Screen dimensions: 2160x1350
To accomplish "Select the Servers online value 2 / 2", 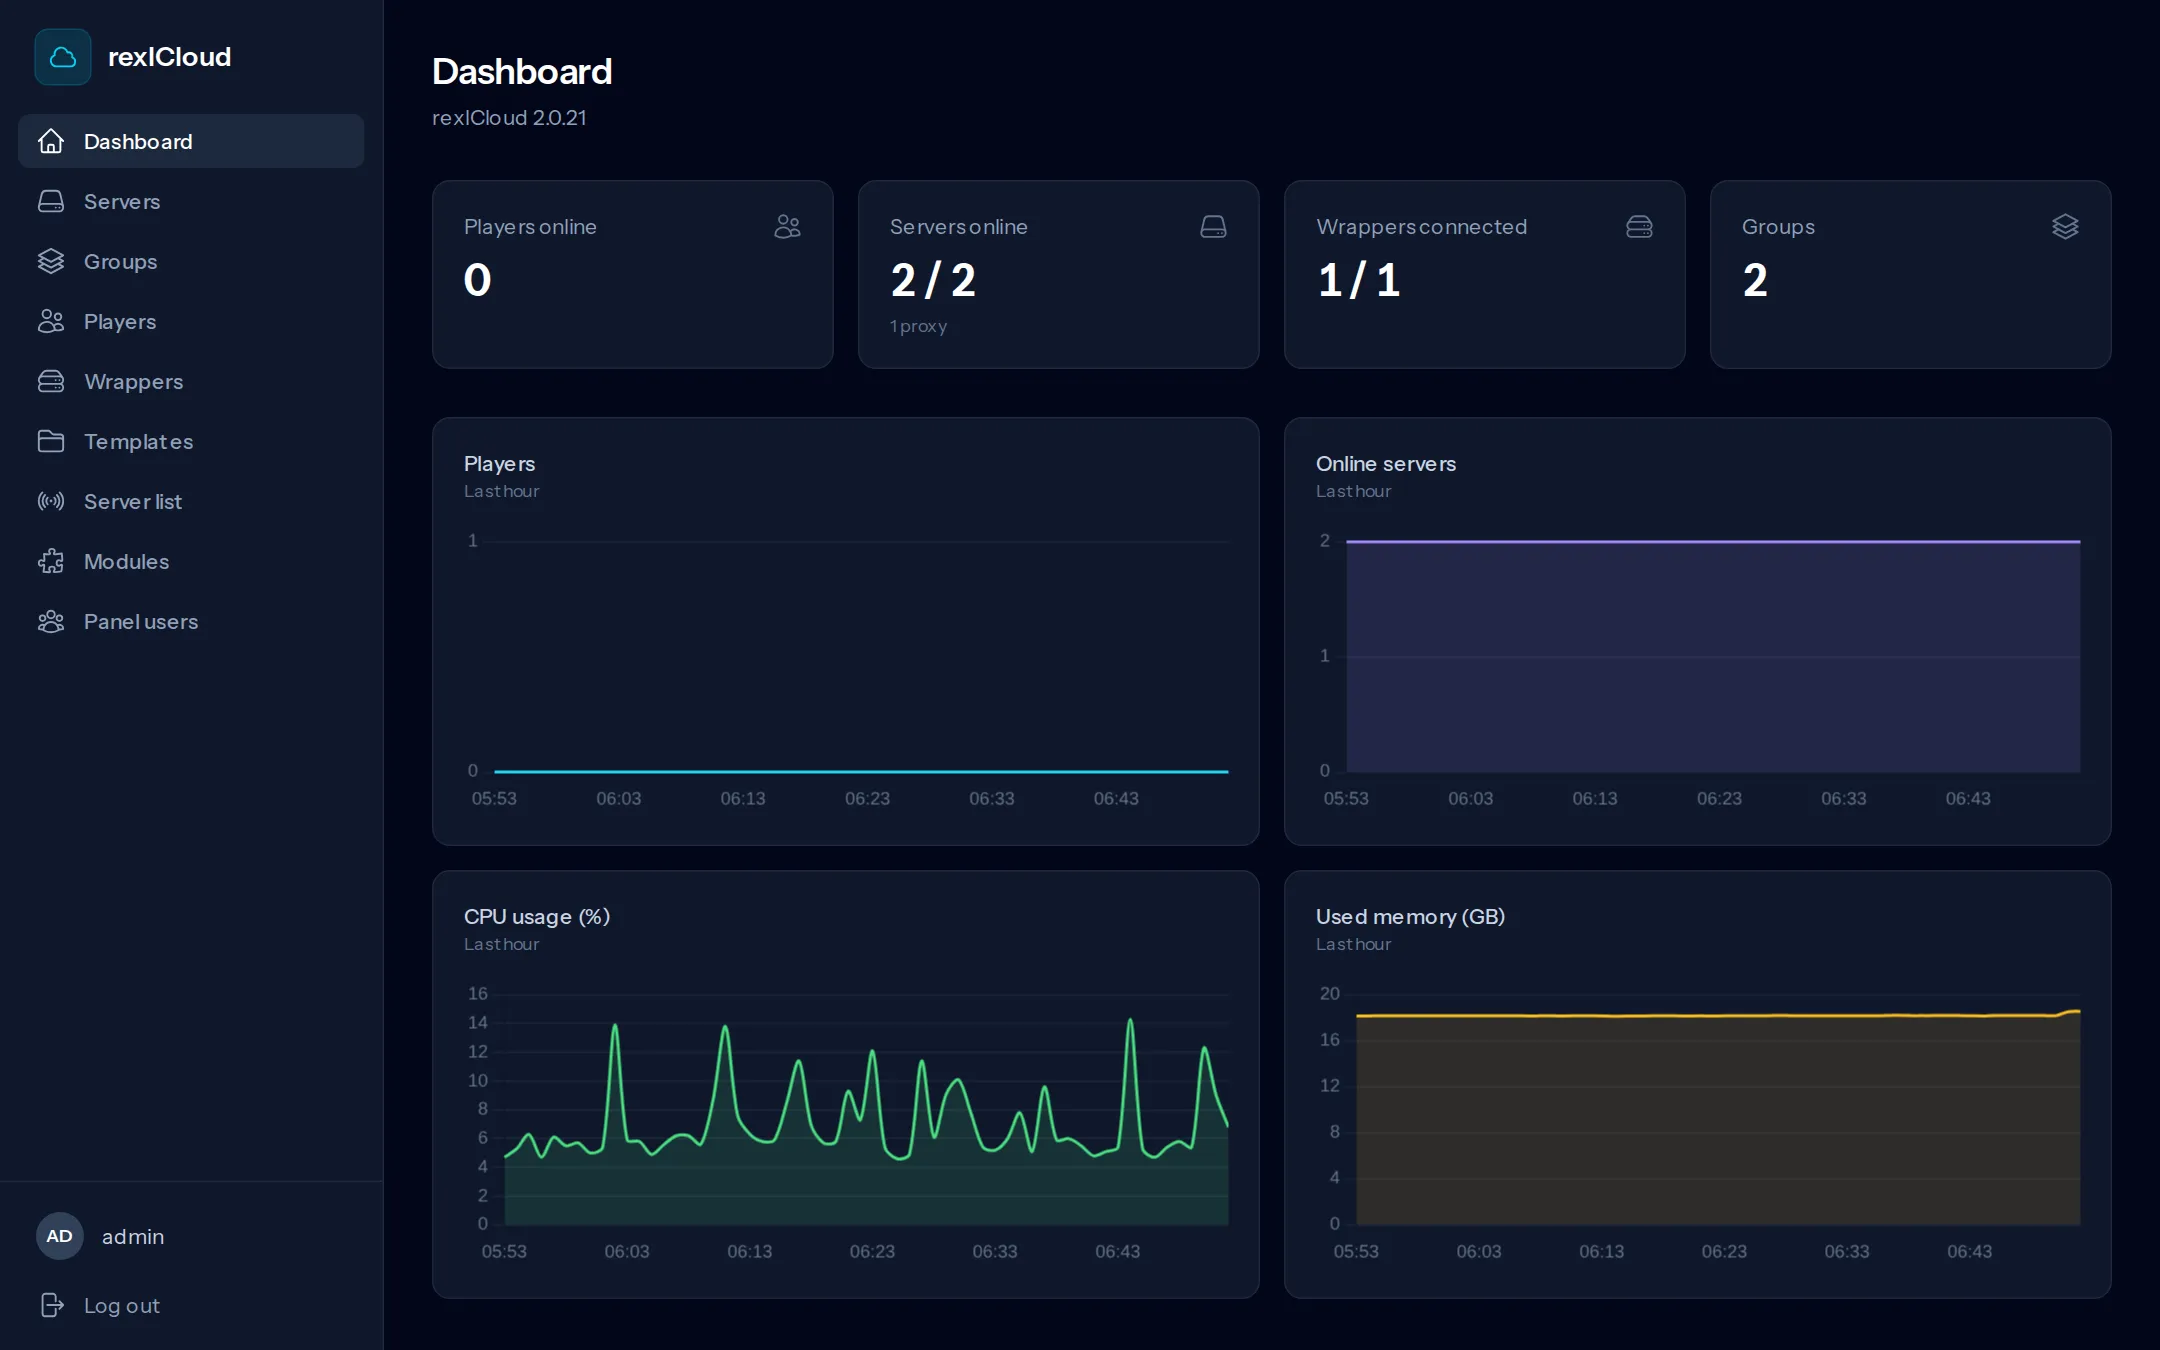I will (x=933, y=280).
